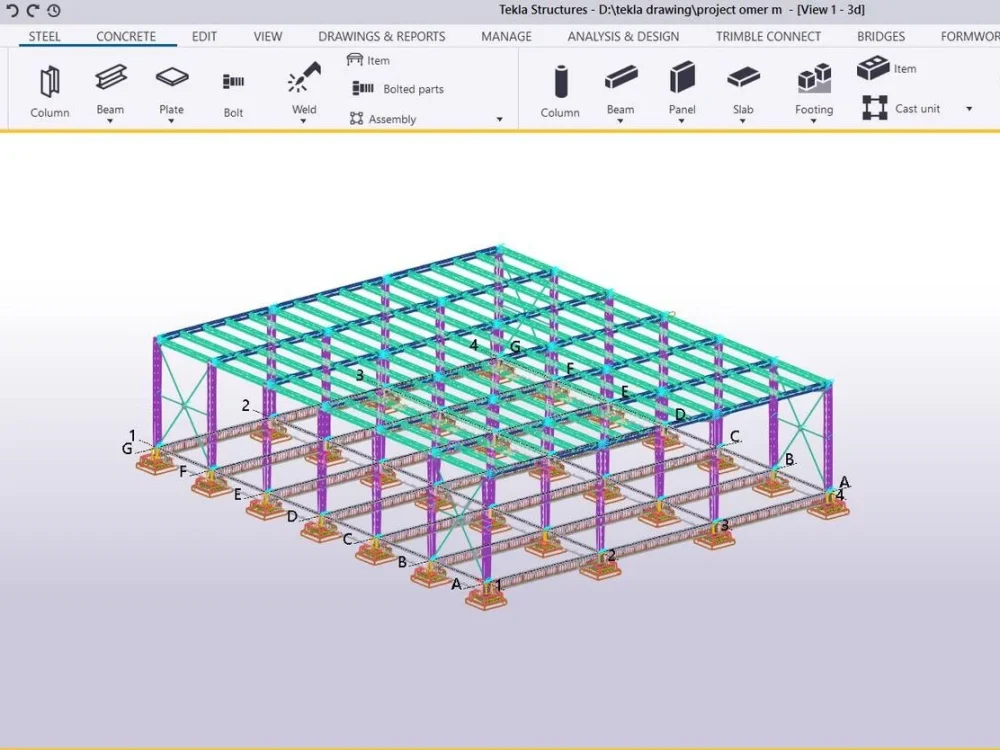Open the Footing dropdown options
This screenshot has height=750, width=1000.
813,122
